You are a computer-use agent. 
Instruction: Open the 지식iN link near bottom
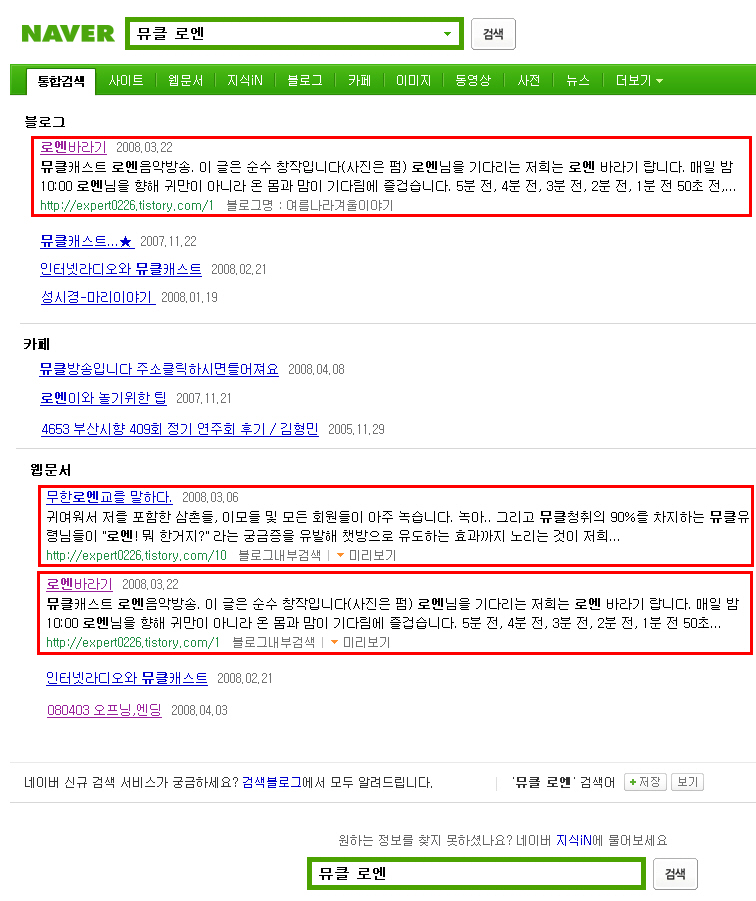click(x=574, y=840)
